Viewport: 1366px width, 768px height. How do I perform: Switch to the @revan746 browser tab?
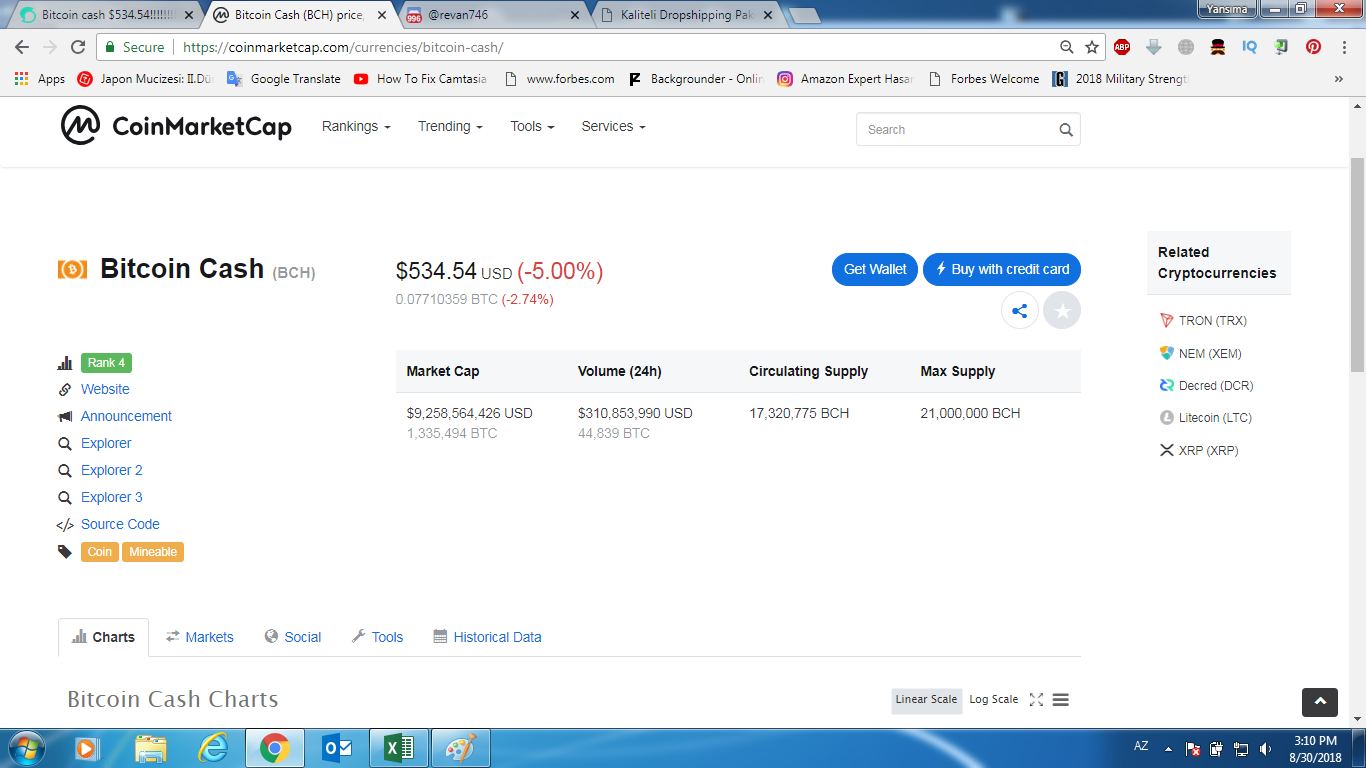494,15
